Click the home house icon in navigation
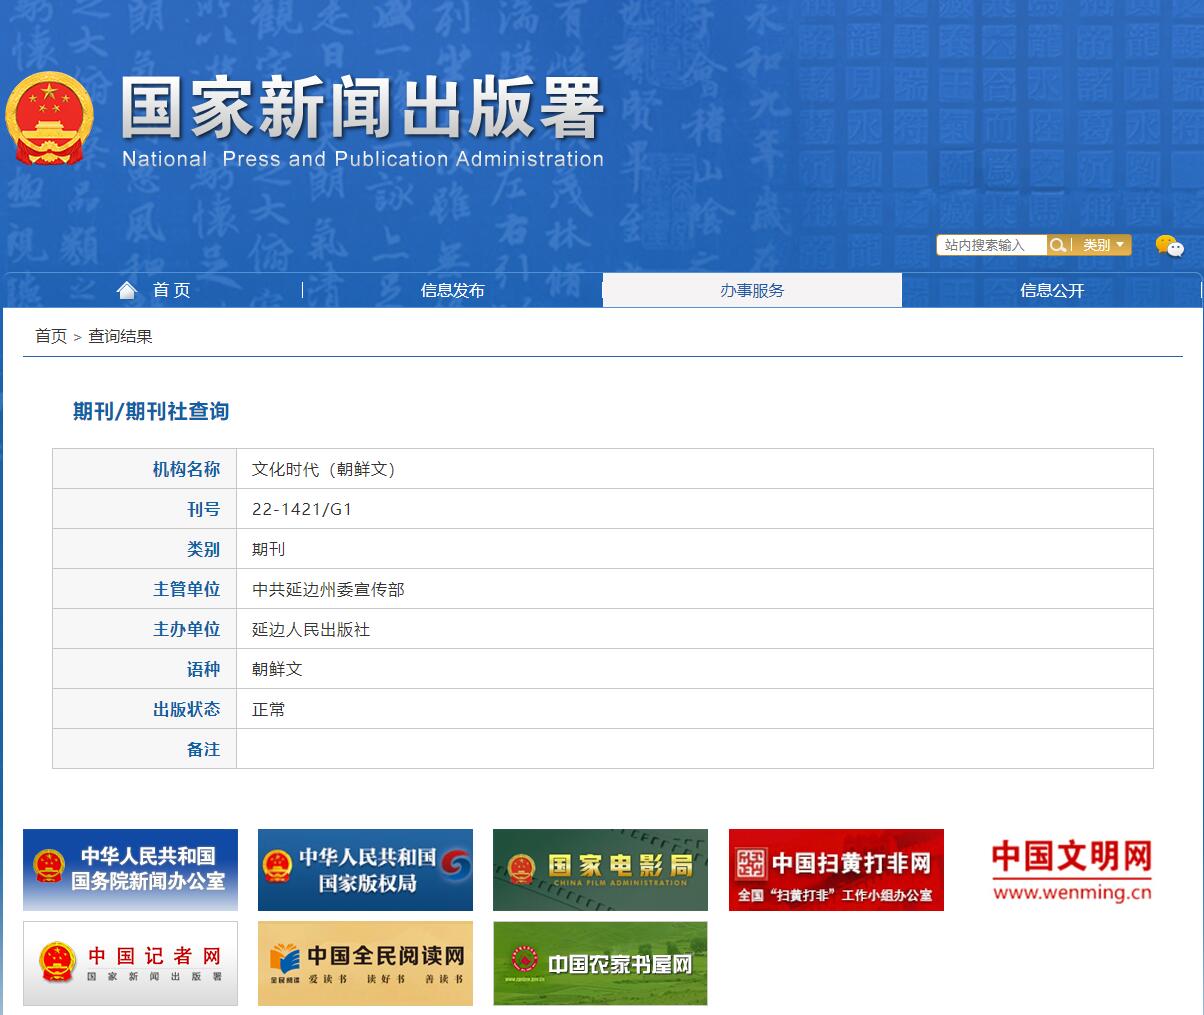Image resolution: width=1204 pixels, height=1015 pixels. click(127, 290)
